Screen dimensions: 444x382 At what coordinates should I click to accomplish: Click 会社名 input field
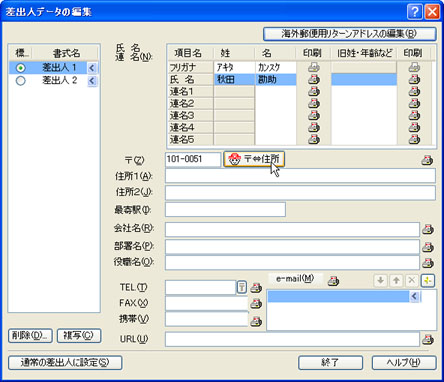click(292, 229)
